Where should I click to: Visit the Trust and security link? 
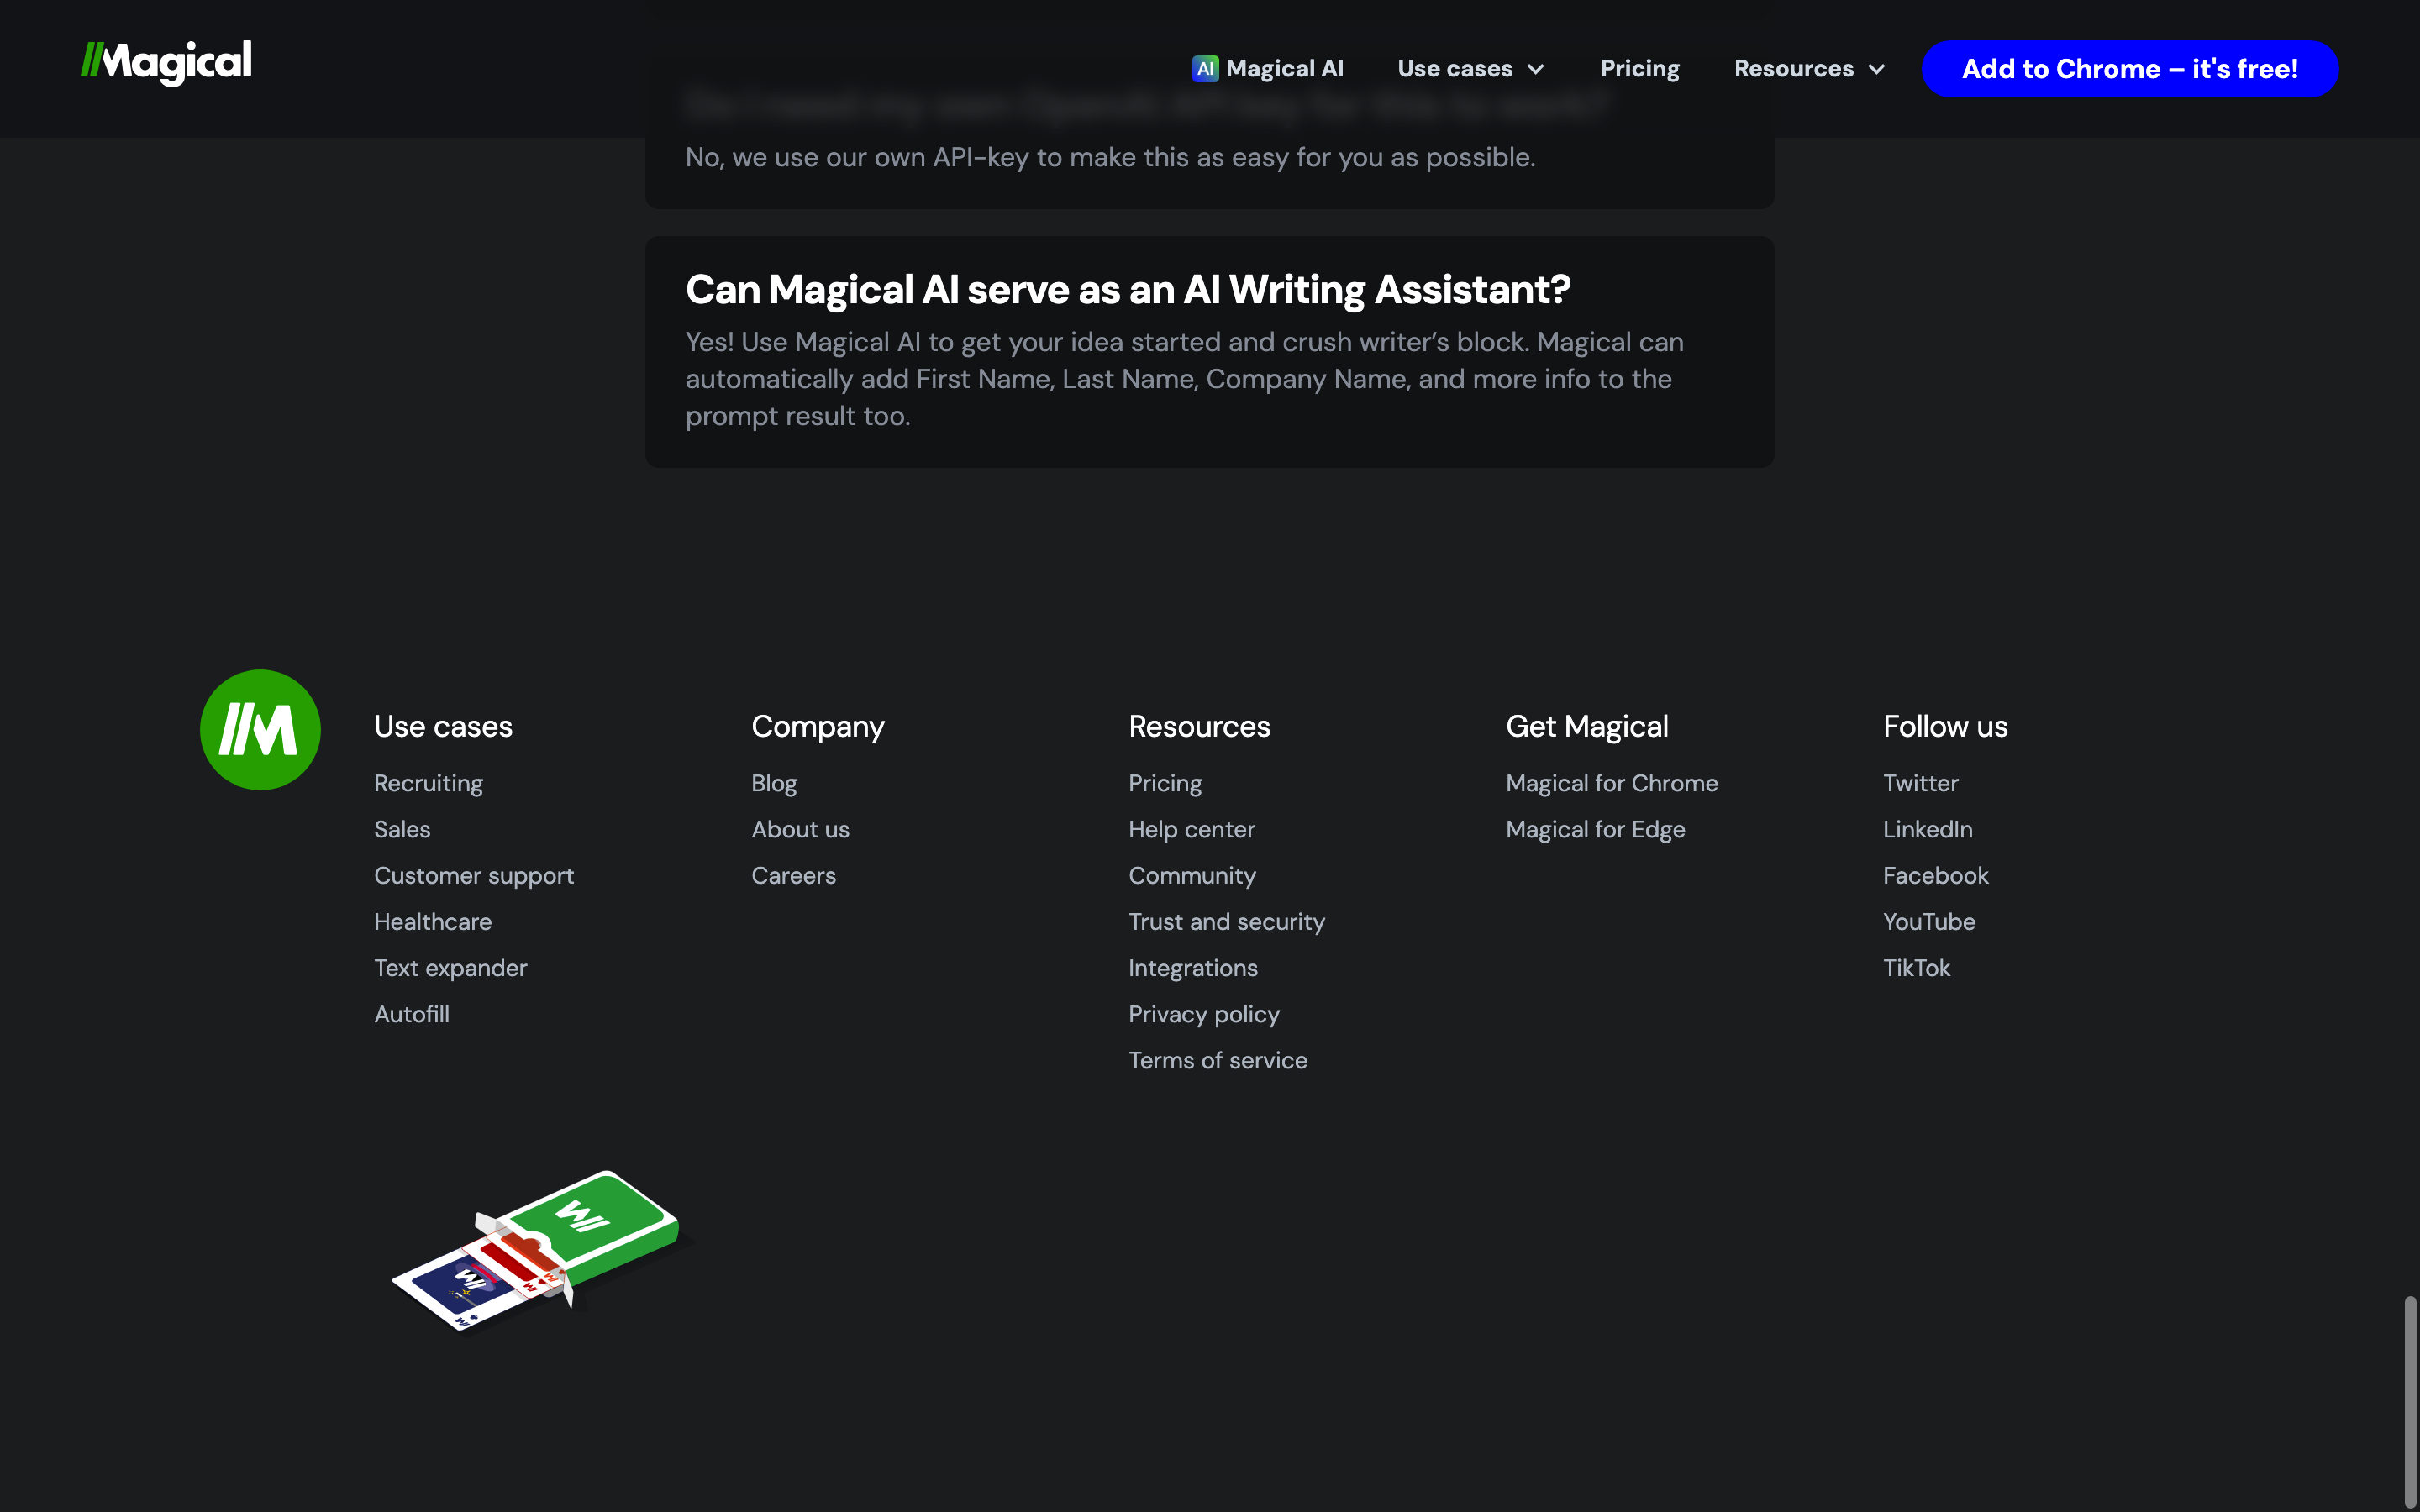click(1226, 922)
